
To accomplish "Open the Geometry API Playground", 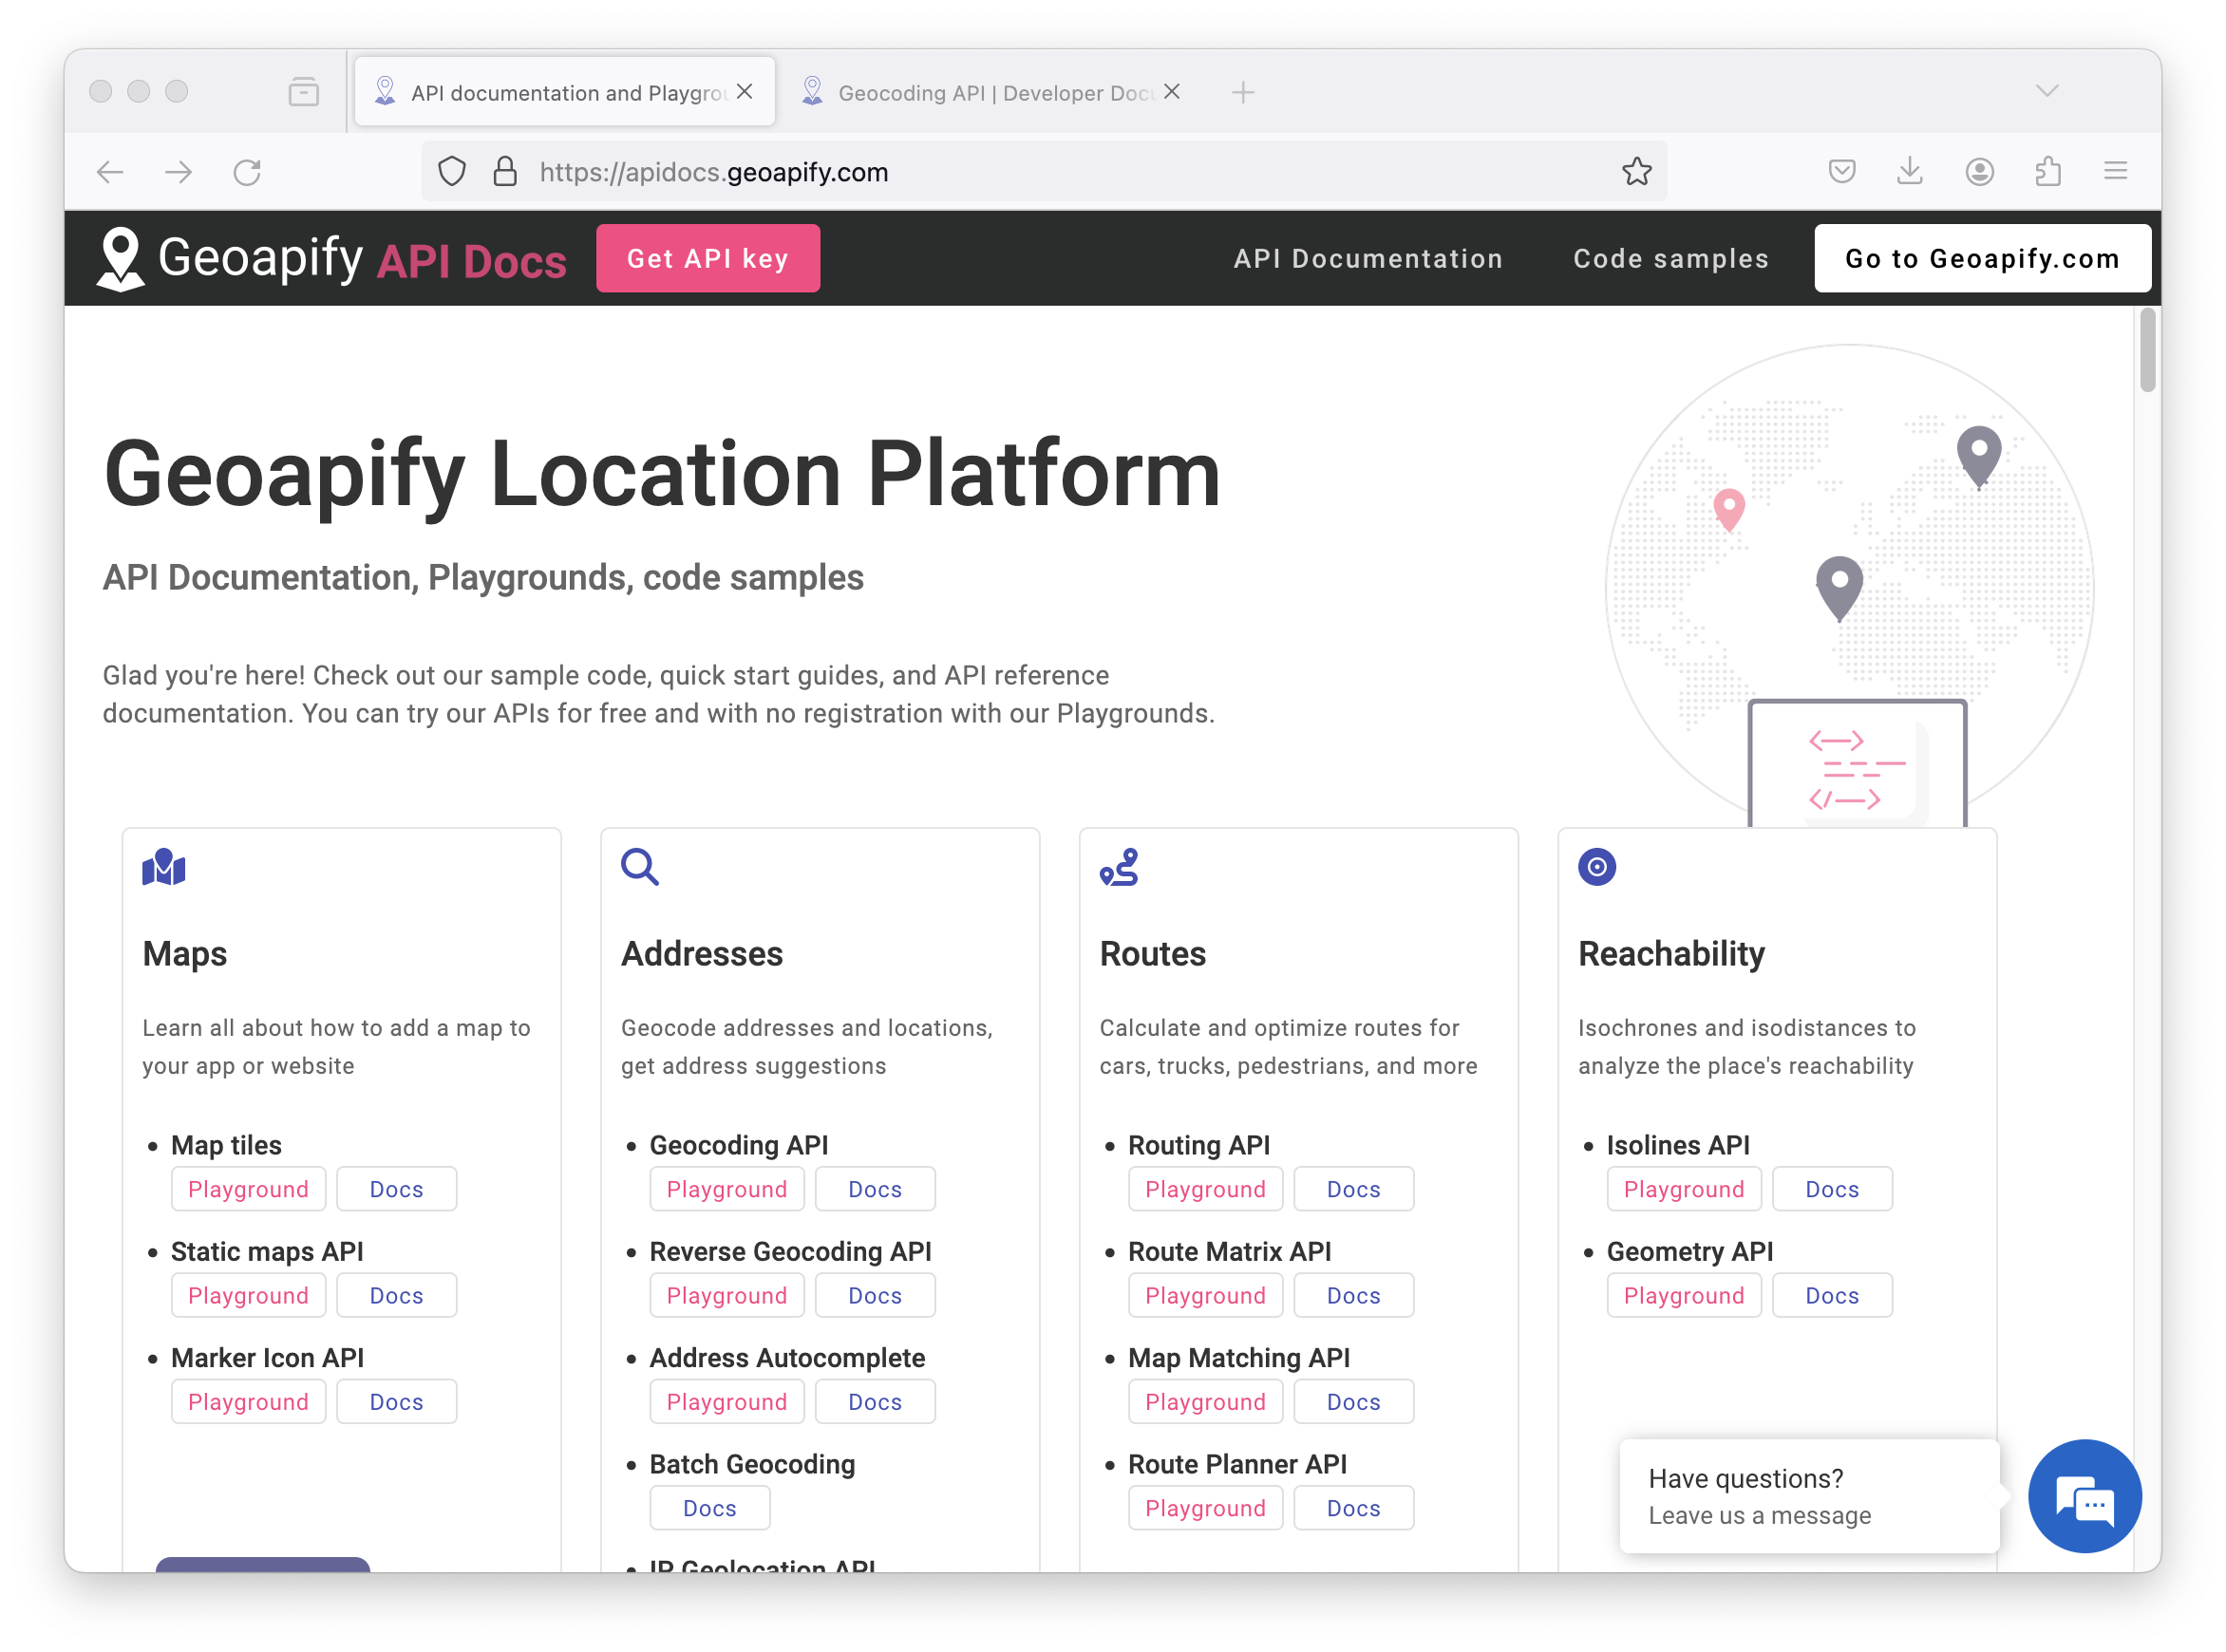I will coord(1684,1296).
